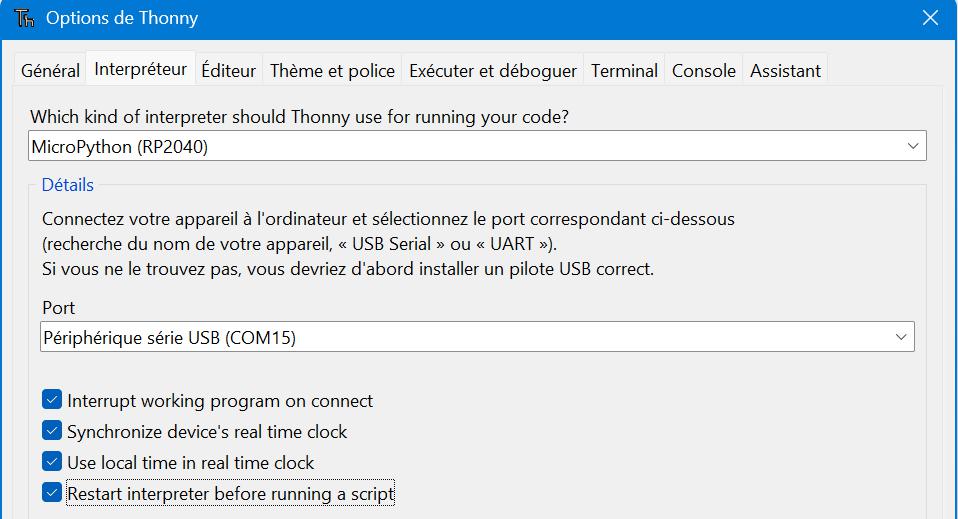
Task: Click the Détails group label
Action: pyautogui.click(x=68, y=185)
